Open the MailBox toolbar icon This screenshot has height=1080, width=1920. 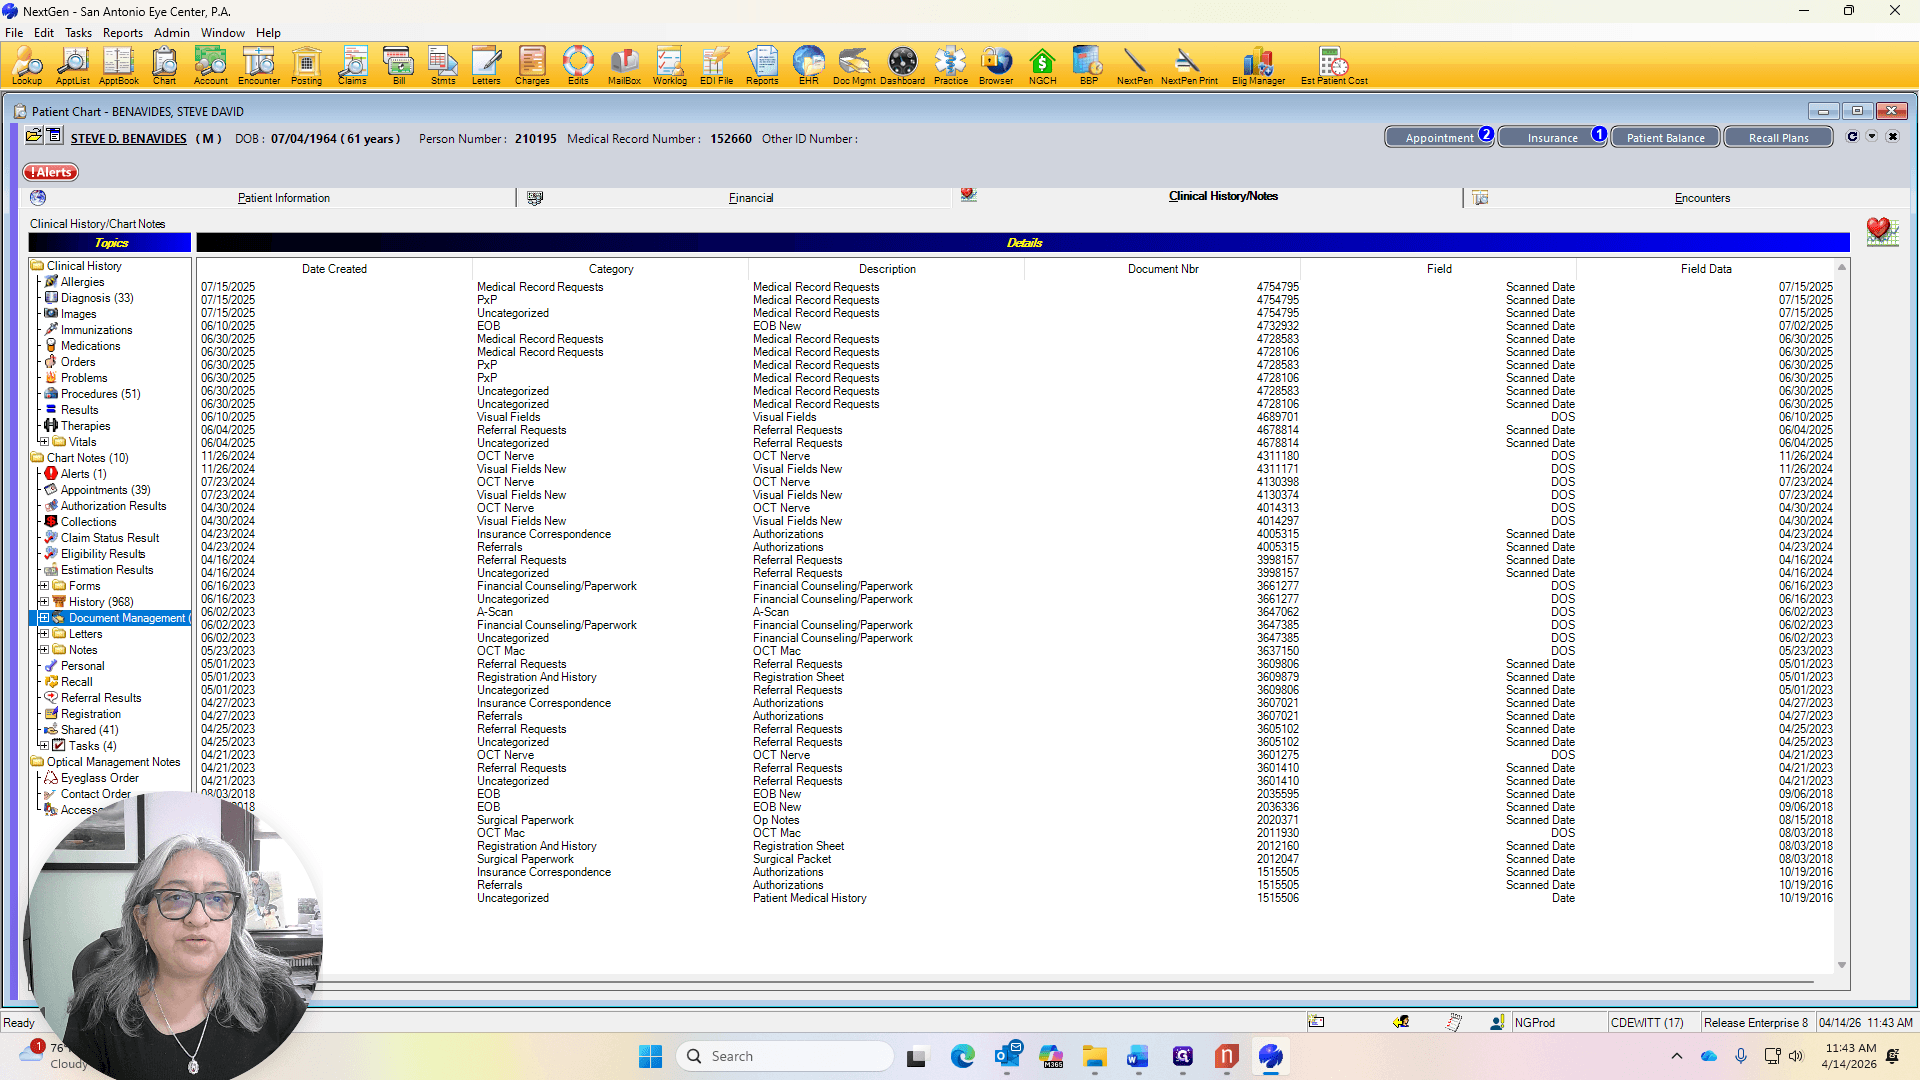[x=624, y=65]
